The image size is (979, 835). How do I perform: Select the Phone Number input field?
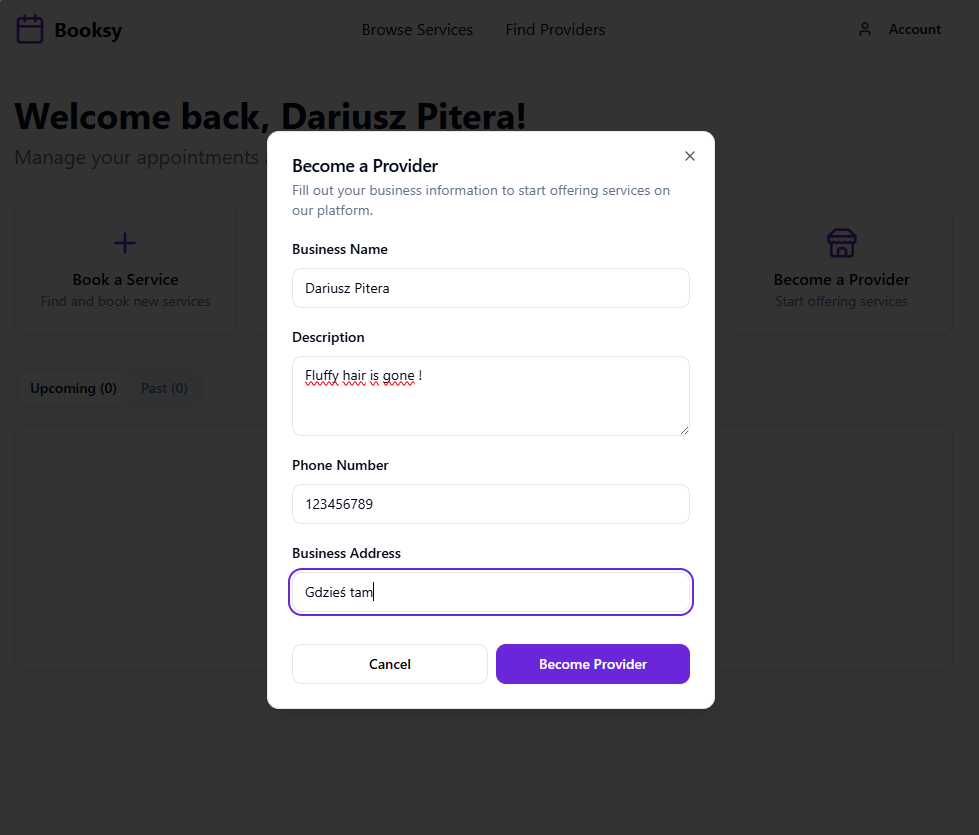[491, 504]
